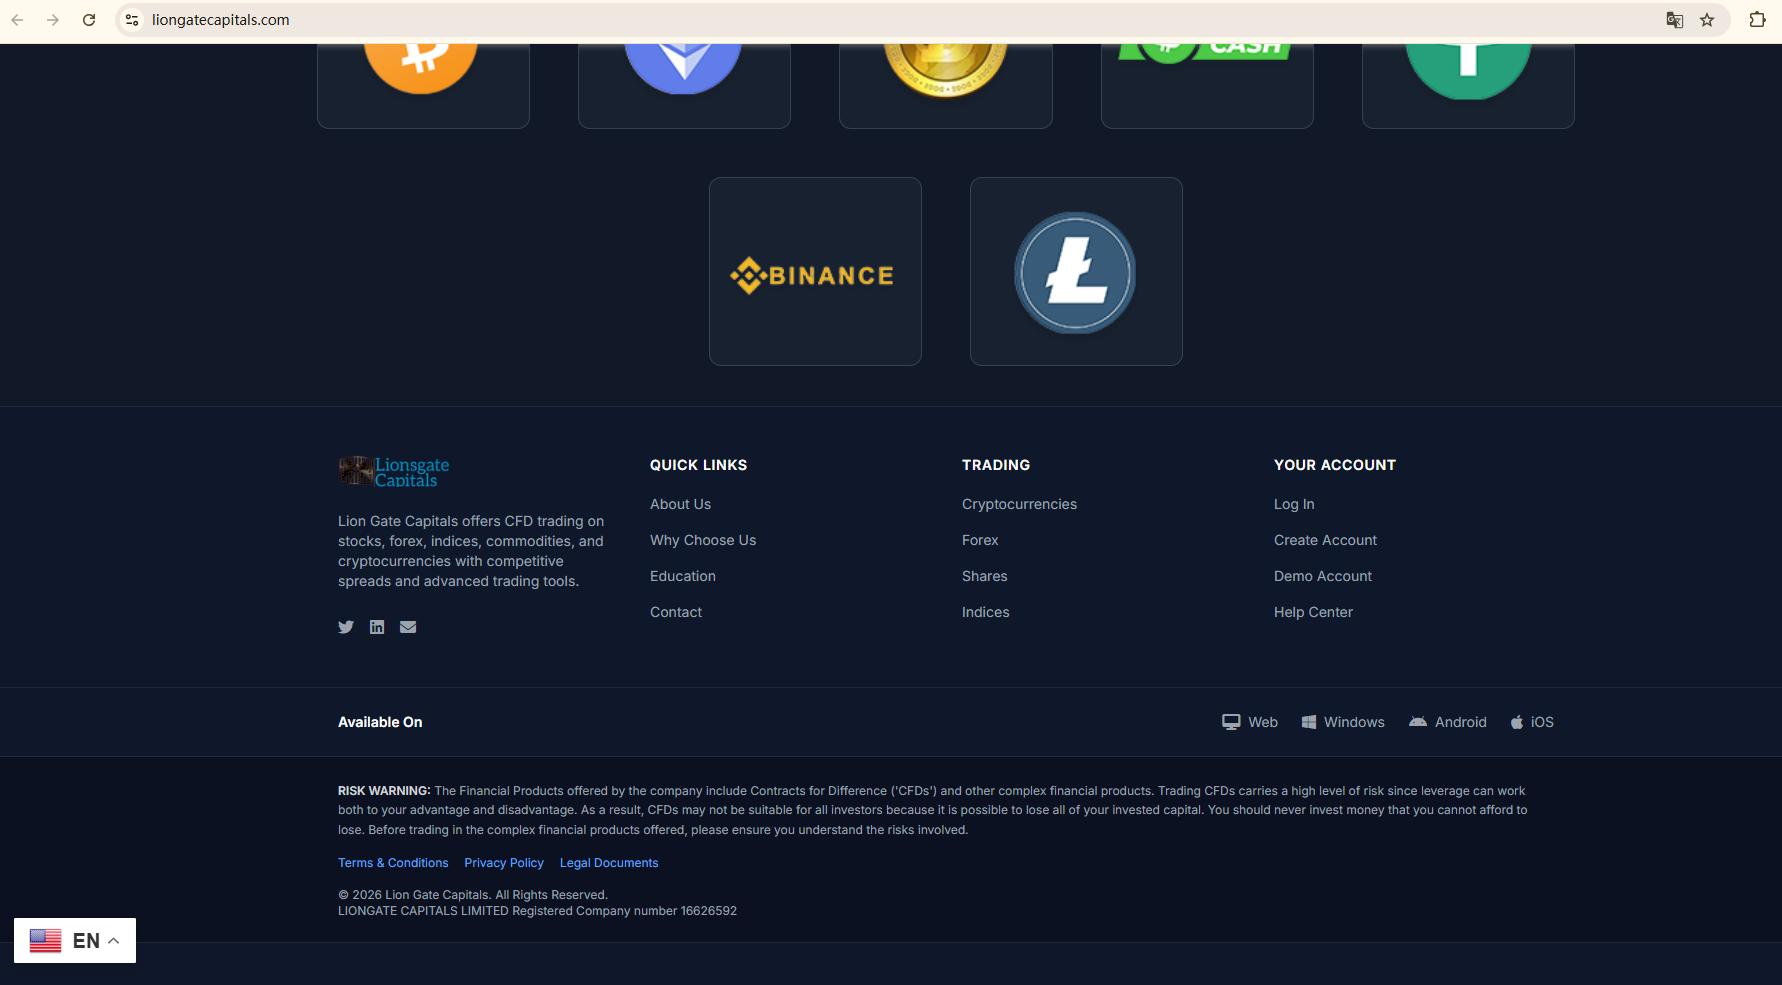
Task: Open the LinkedIn icon in footer
Action: (x=377, y=627)
